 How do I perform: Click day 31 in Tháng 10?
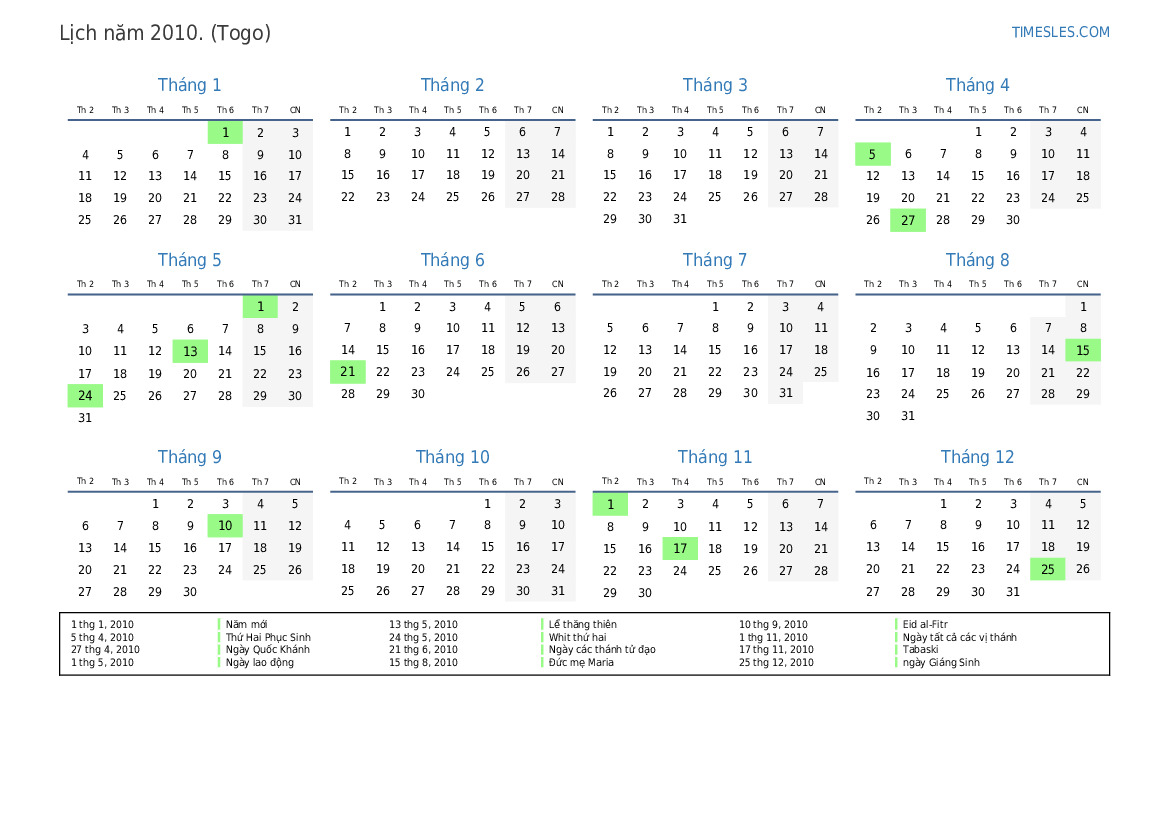point(558,591)
